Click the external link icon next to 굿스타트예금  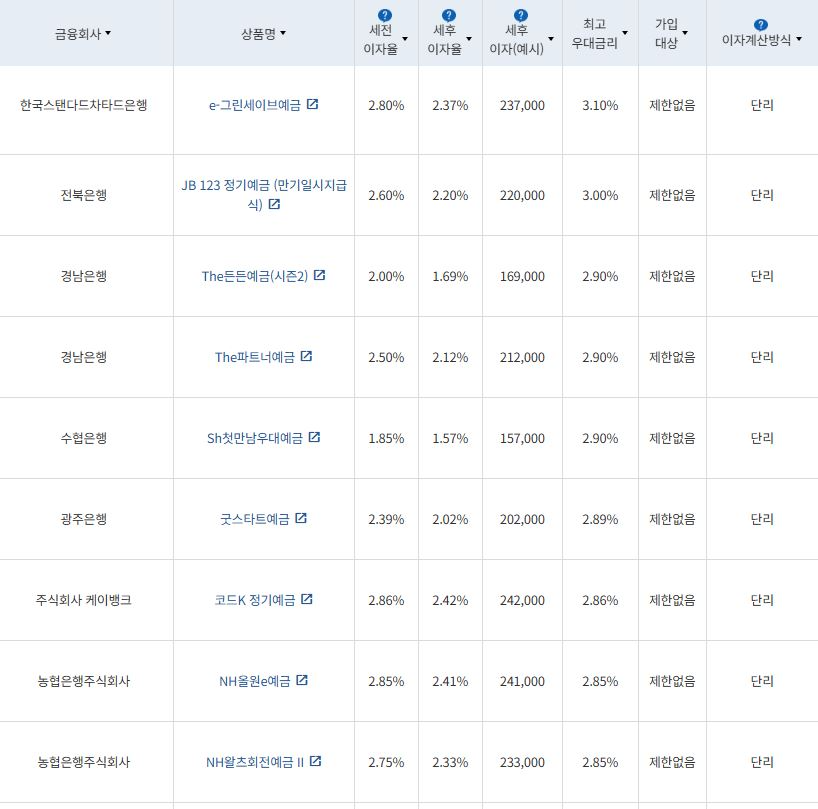[x=302, y=518]
